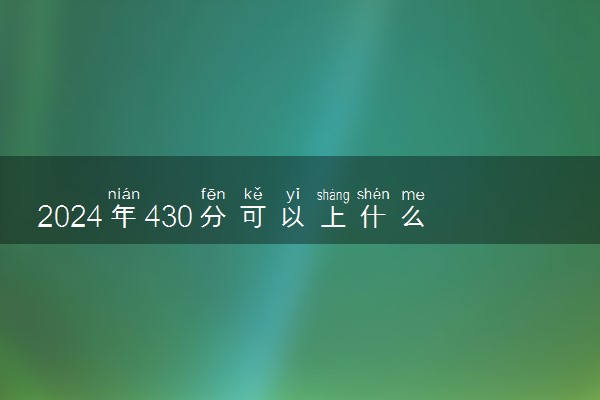This screenshot has width=600, height=400.
Task: Click the character "么"
Action: pyautogui.click(x=413, y=217)
